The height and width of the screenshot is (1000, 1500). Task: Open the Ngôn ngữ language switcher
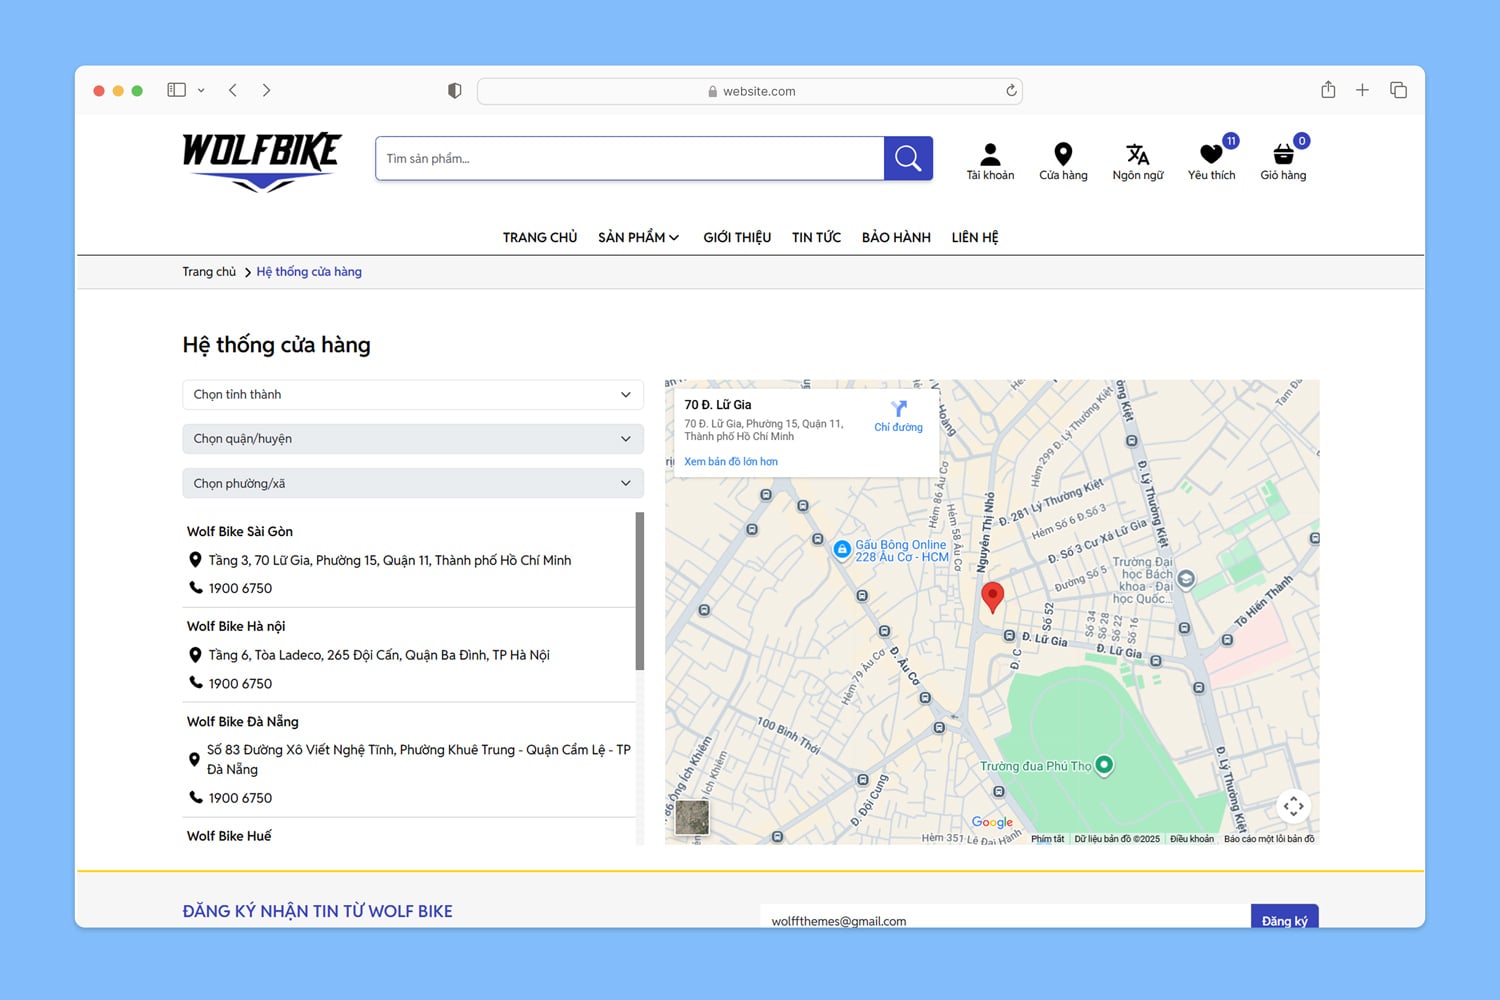point(1137,155)
